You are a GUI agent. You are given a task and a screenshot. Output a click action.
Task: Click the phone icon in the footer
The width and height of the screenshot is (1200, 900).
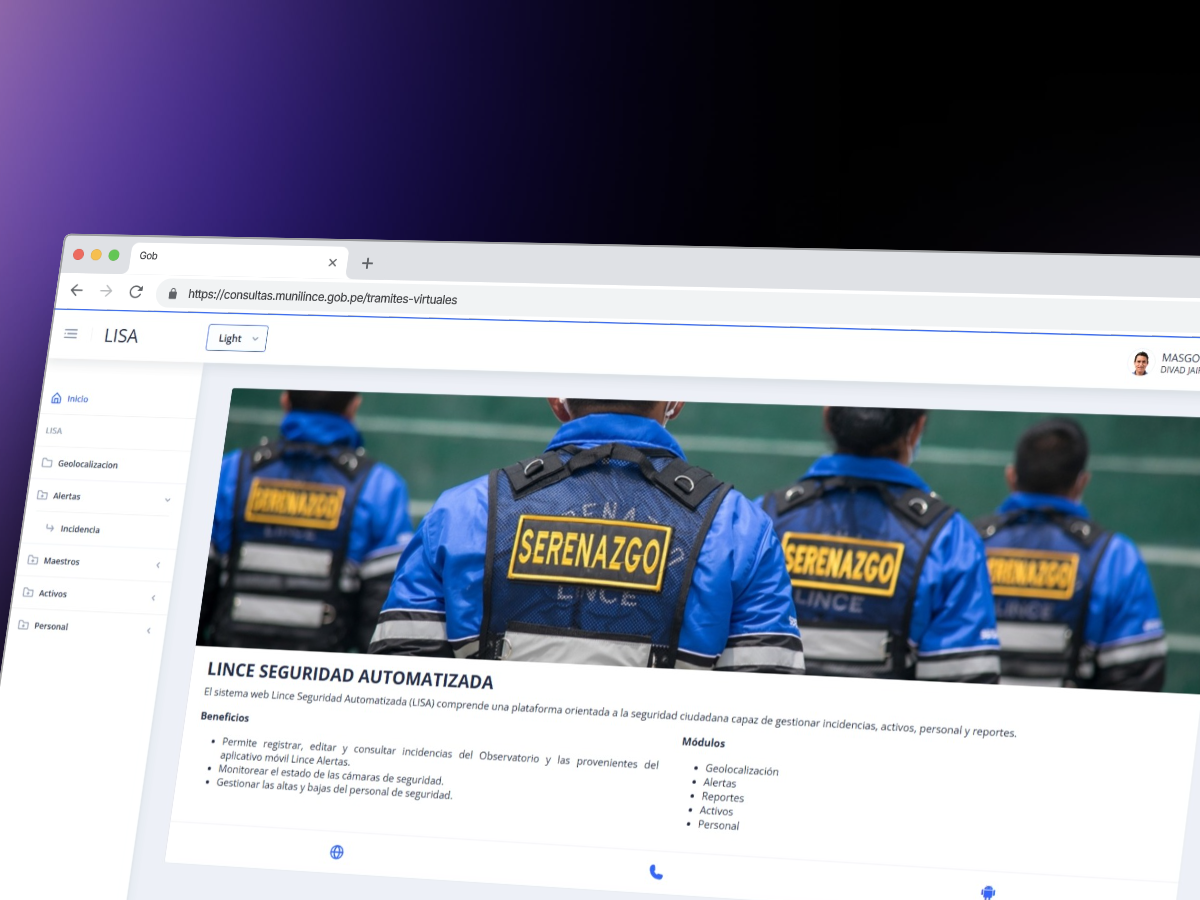[656, 872]
